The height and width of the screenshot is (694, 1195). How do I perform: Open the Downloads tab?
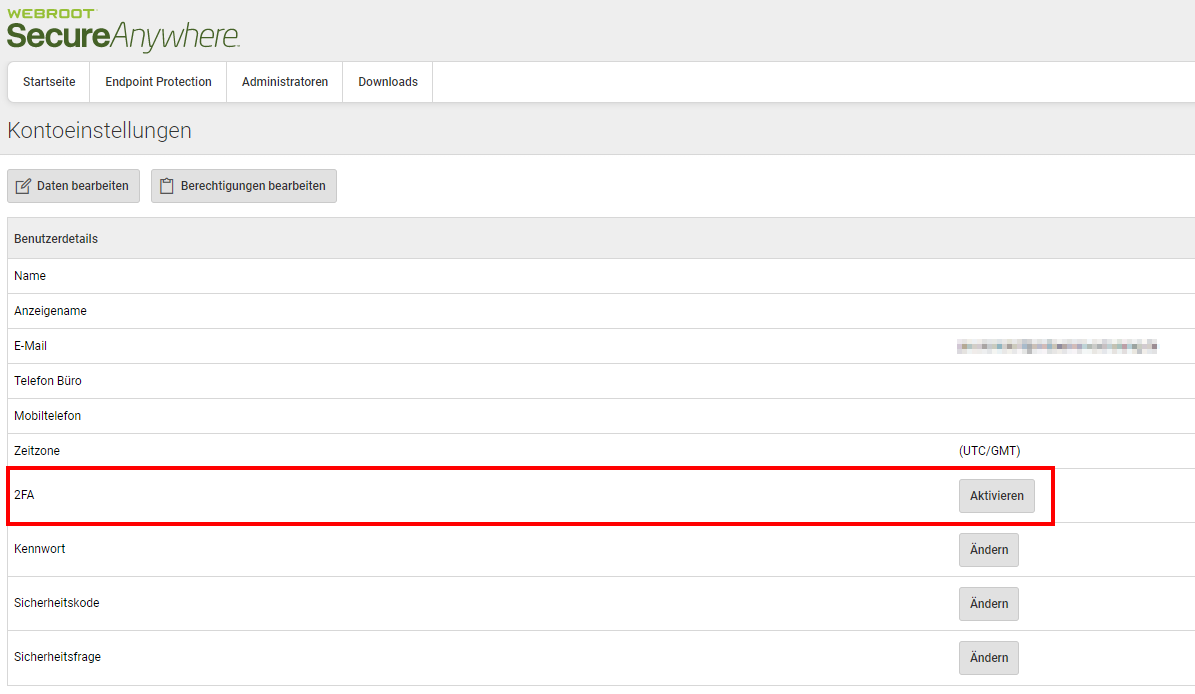click(388, 82)
